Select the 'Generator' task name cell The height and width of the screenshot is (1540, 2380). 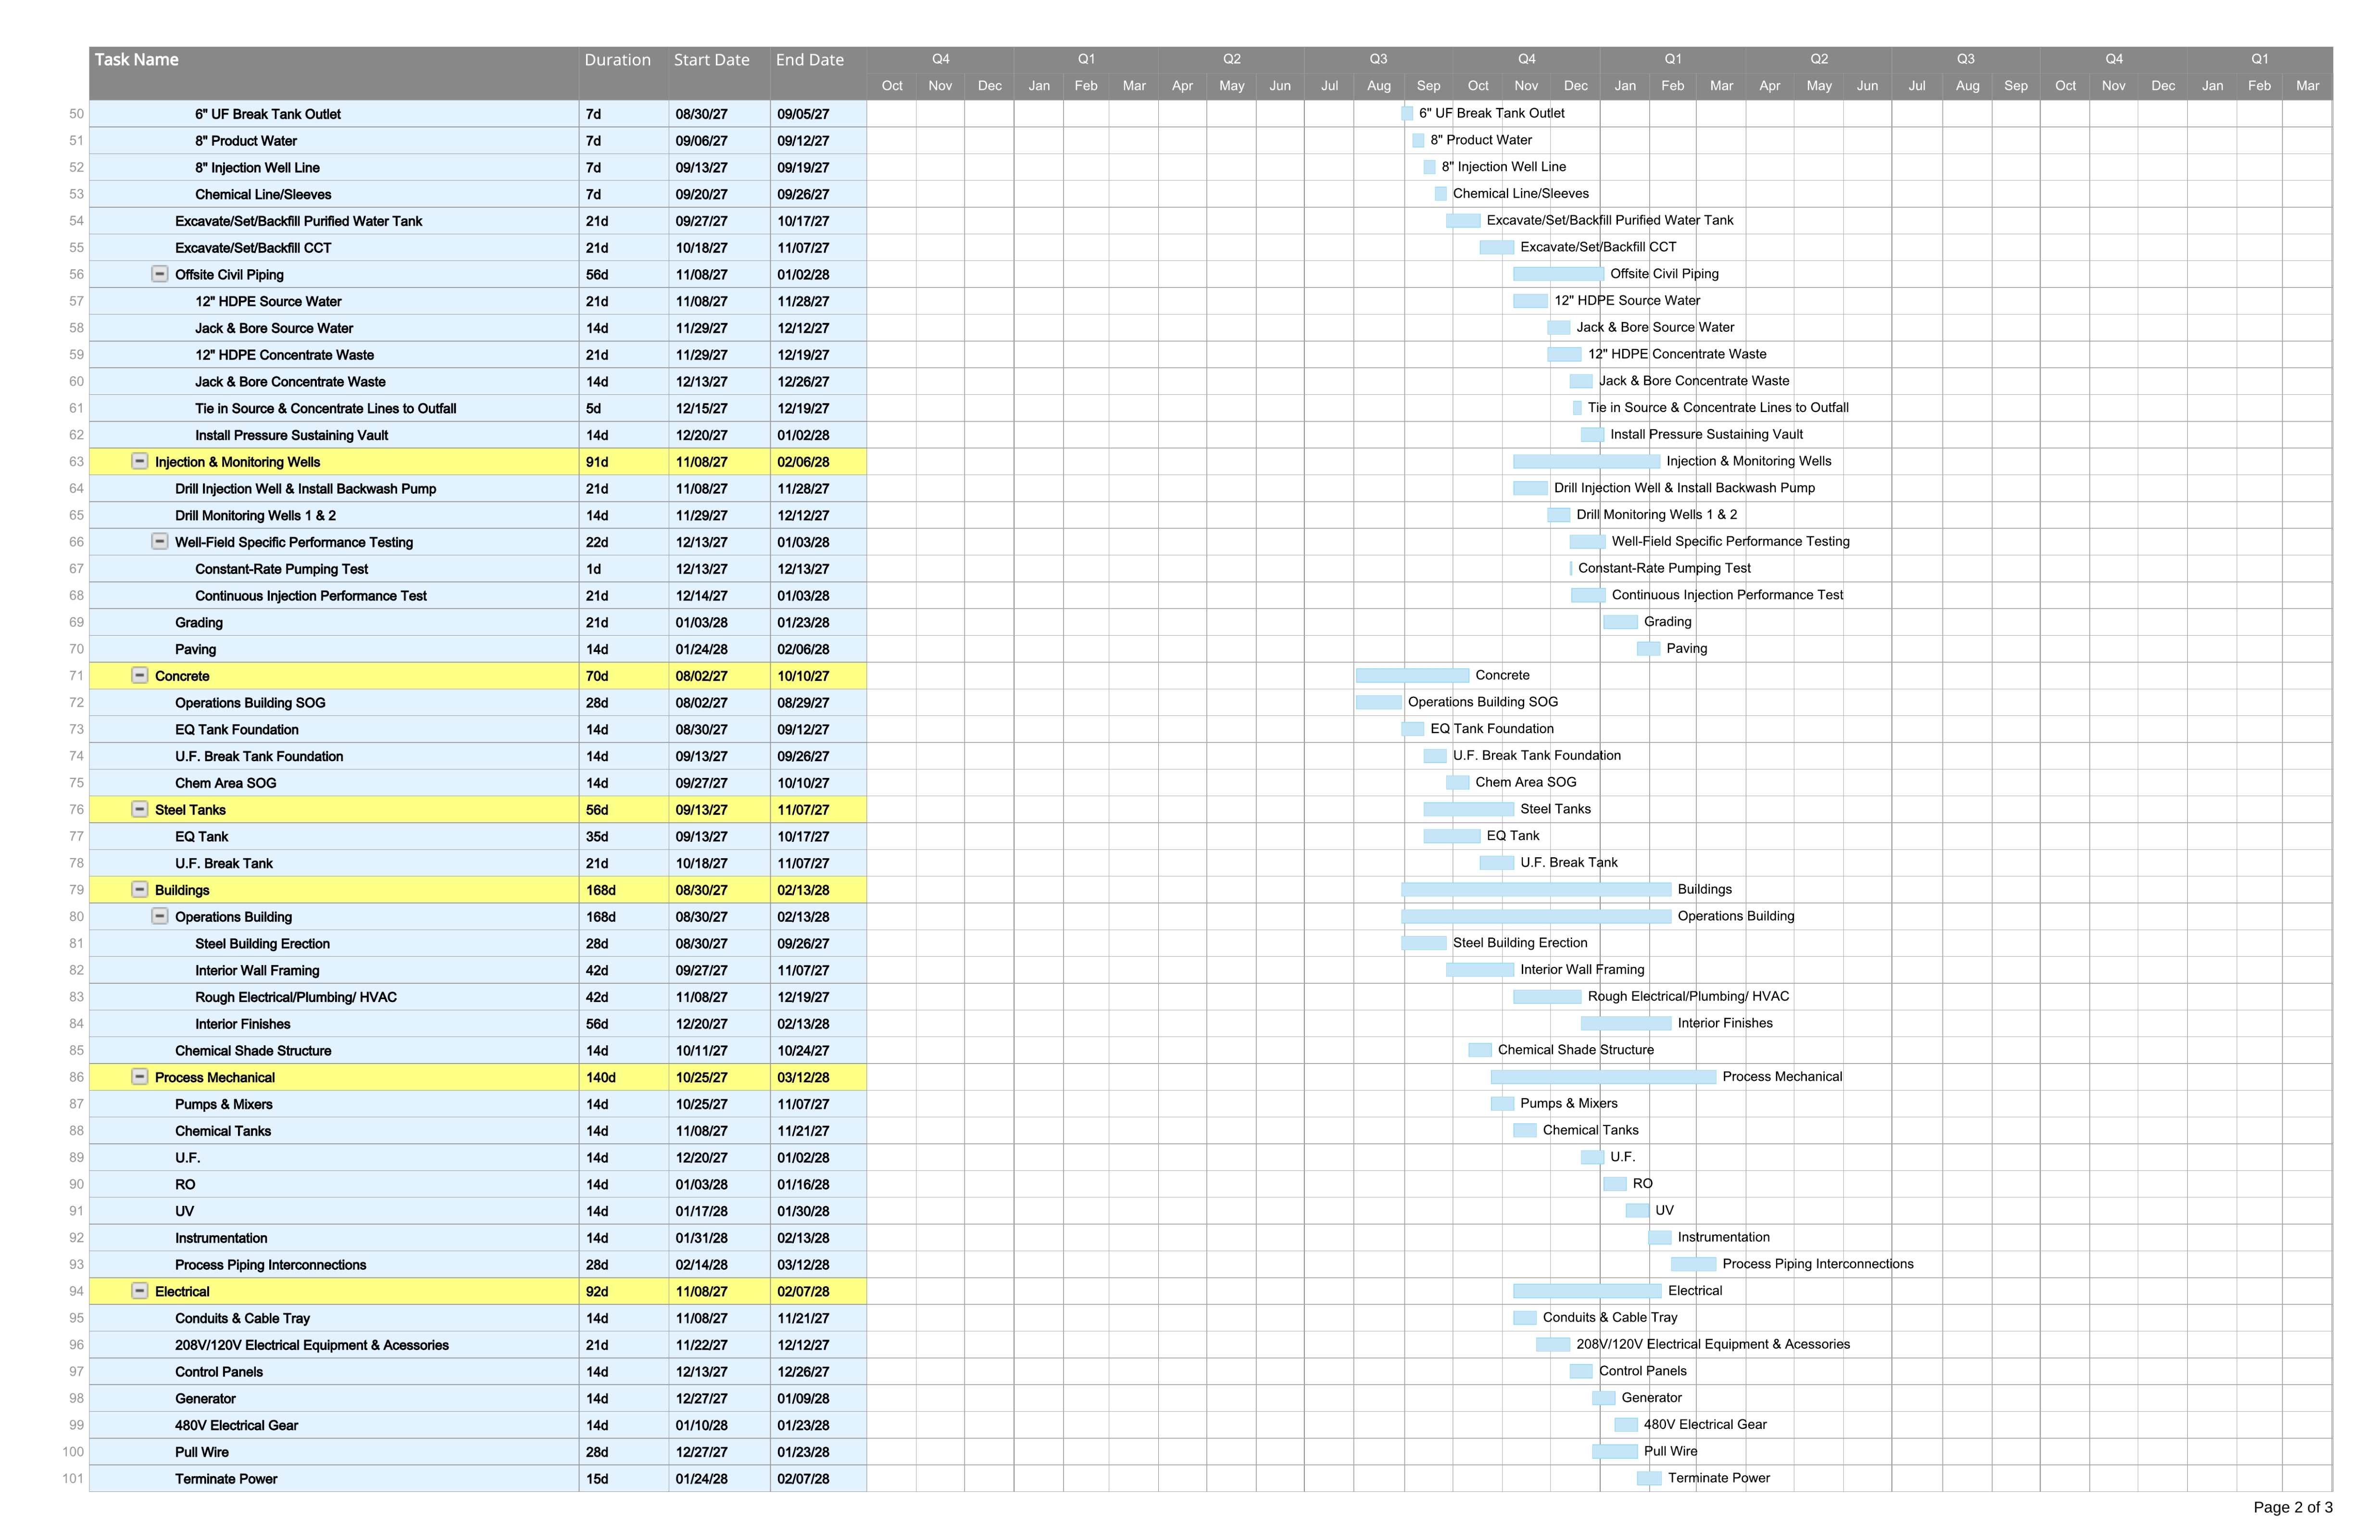tap(334, 1398)
